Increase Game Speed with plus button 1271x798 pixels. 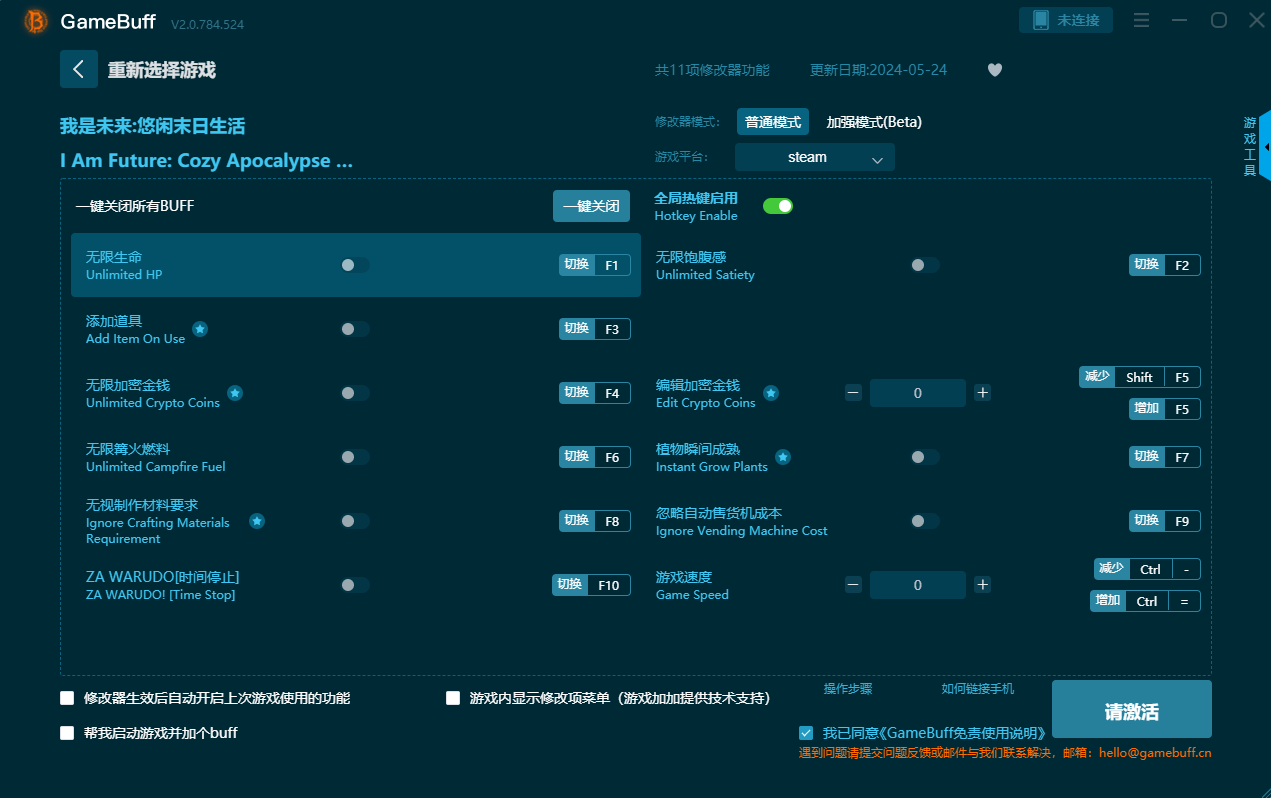pyautogui.click(x=983, y=585)
